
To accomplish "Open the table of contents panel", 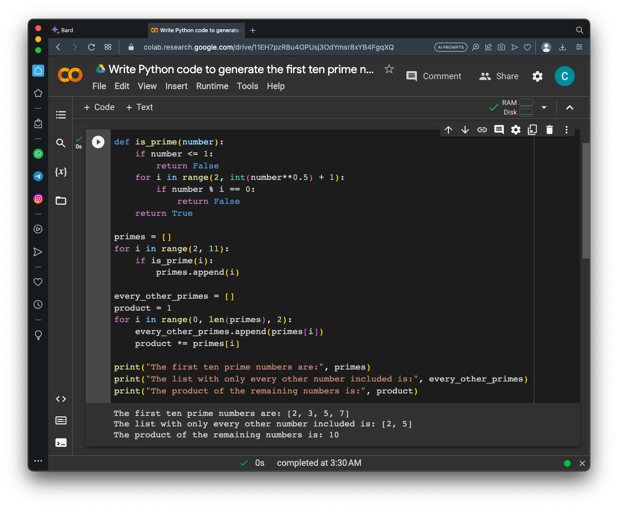I will point(61,115).
